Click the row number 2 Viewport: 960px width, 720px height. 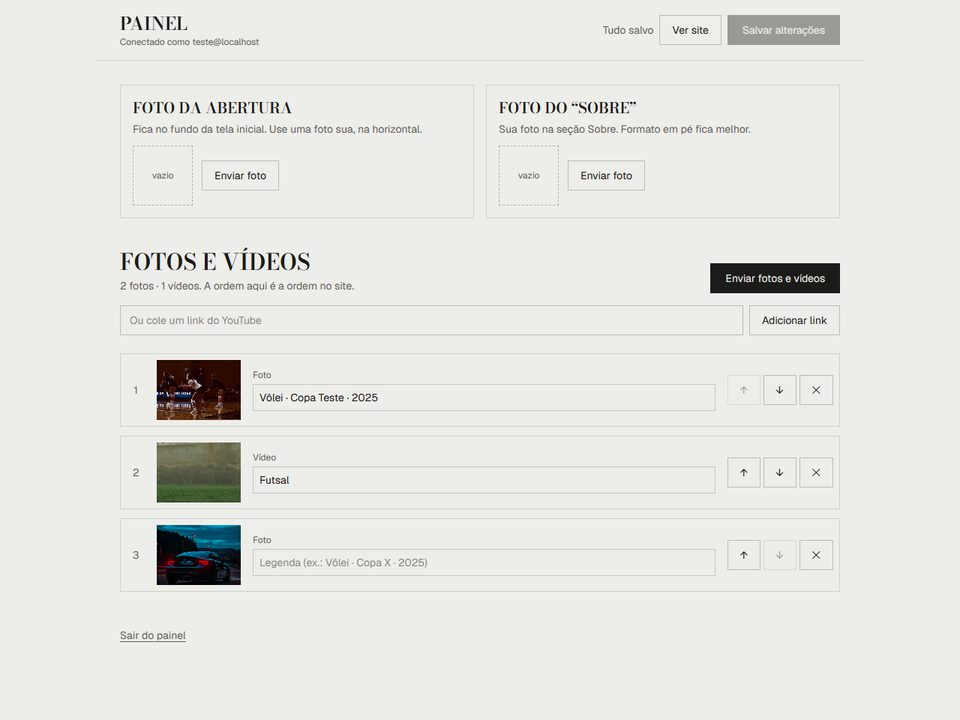[x=136, y=473]
